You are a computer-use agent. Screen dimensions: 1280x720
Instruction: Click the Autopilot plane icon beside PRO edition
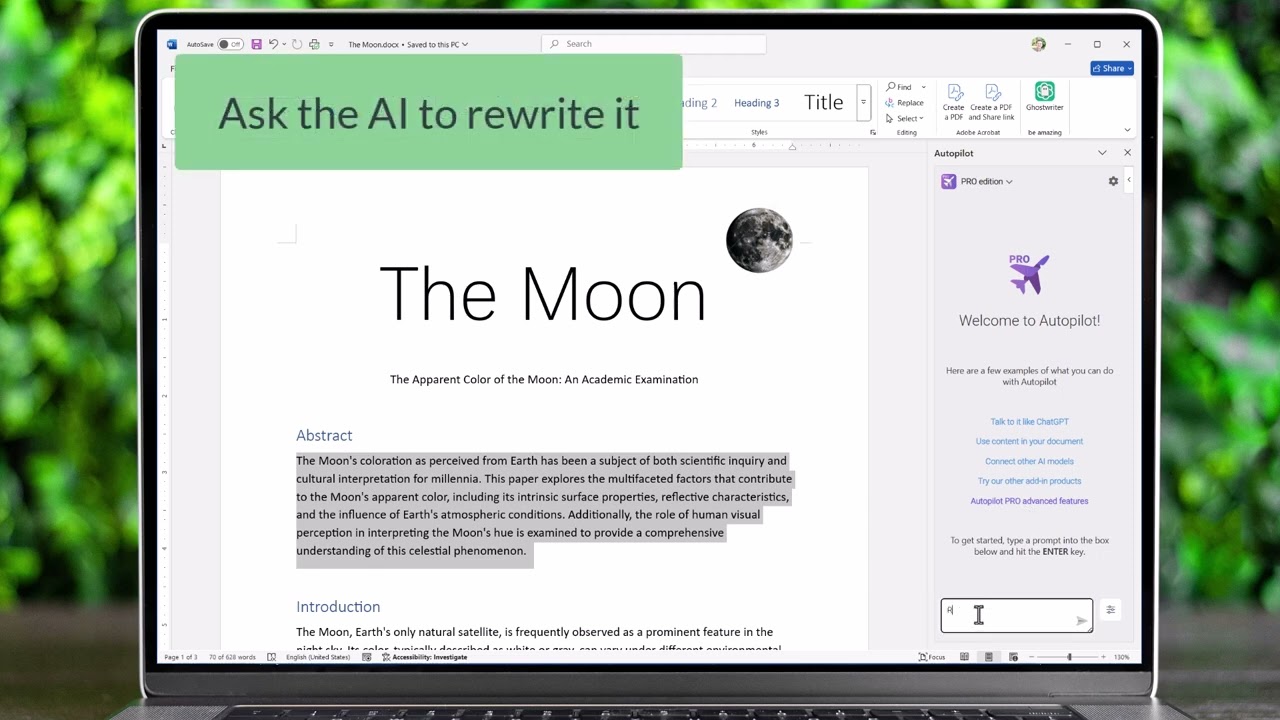(x=949, y=181)
